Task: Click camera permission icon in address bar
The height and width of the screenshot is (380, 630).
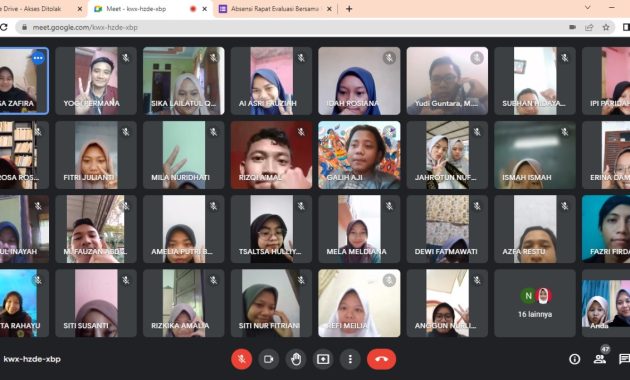Action: coord(573,27)
